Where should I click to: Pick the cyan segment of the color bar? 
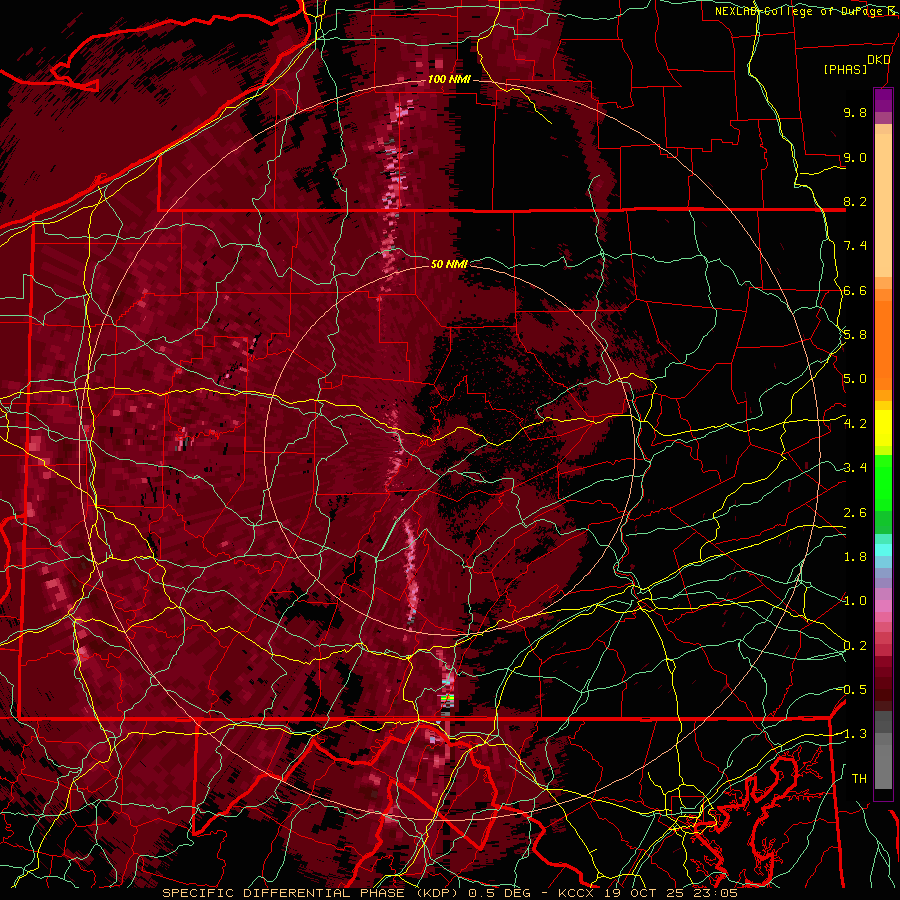(883, 550)
